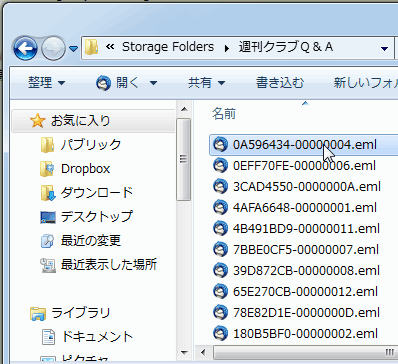Select file 7BBE0CF5-00000007.eml

[306, 250]
